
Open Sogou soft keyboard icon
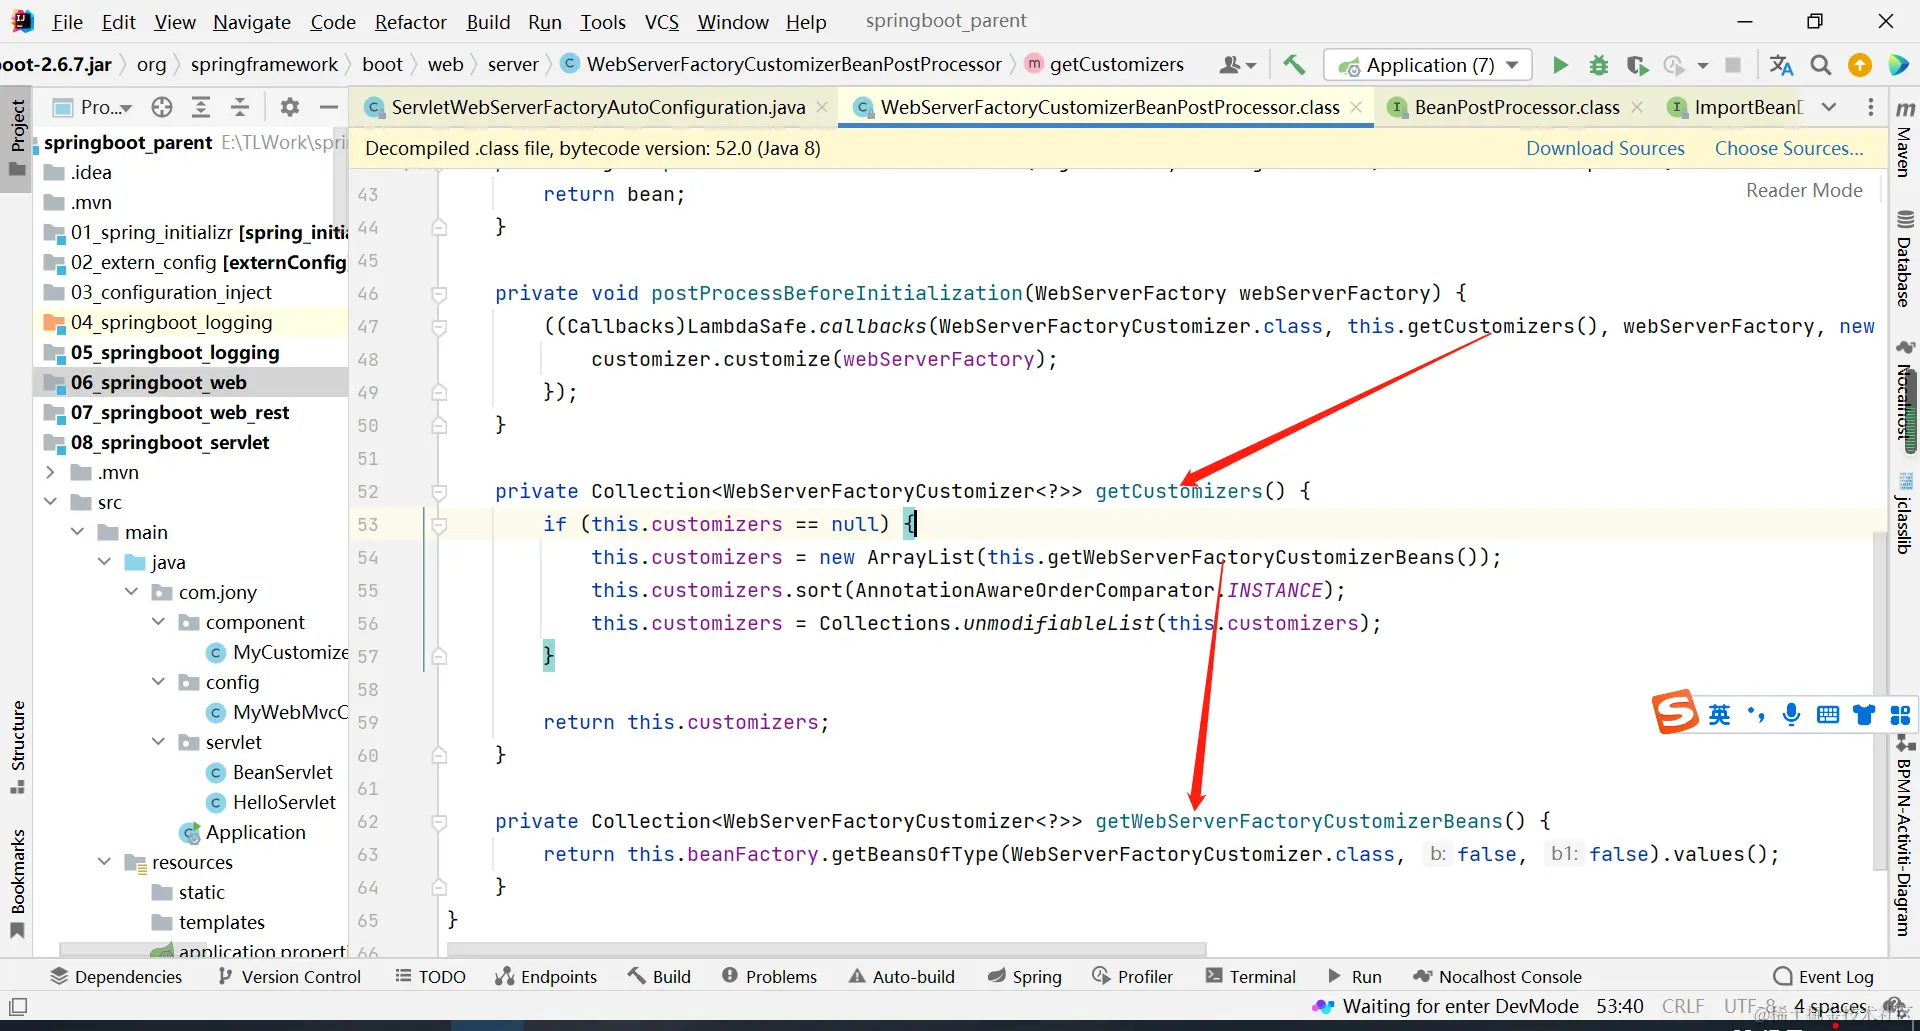[x=1828, y=714]
